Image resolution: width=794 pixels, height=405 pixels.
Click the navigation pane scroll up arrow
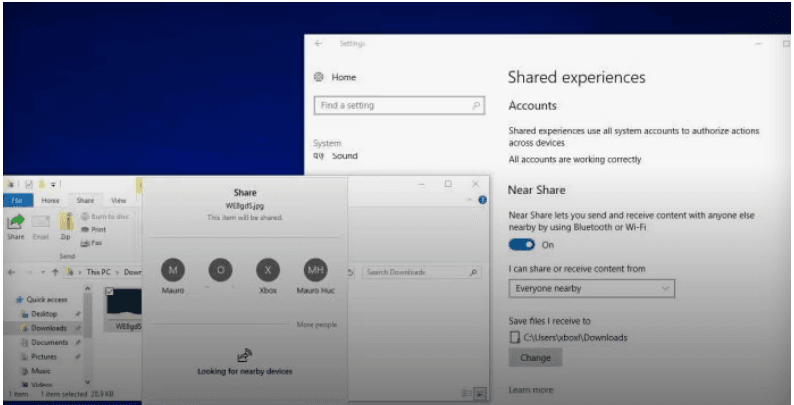(87, 289)
